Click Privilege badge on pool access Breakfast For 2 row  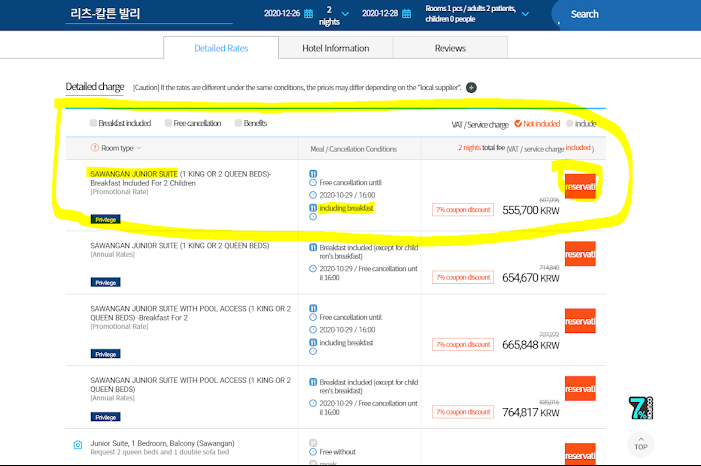[x=106, y=354]
